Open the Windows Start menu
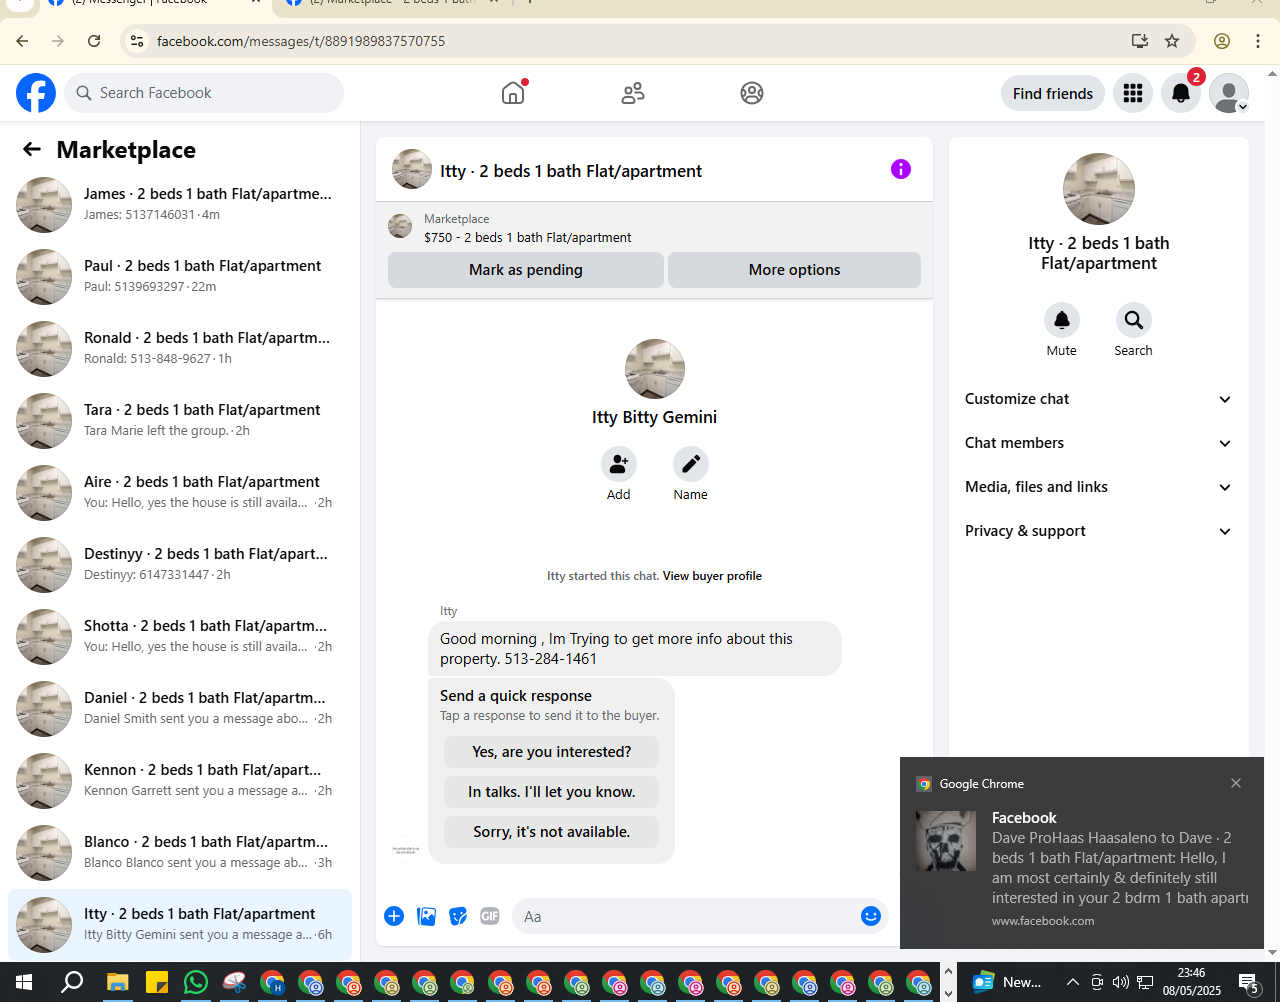This screenshot has width=1280, height=1002. click(24, 982)
